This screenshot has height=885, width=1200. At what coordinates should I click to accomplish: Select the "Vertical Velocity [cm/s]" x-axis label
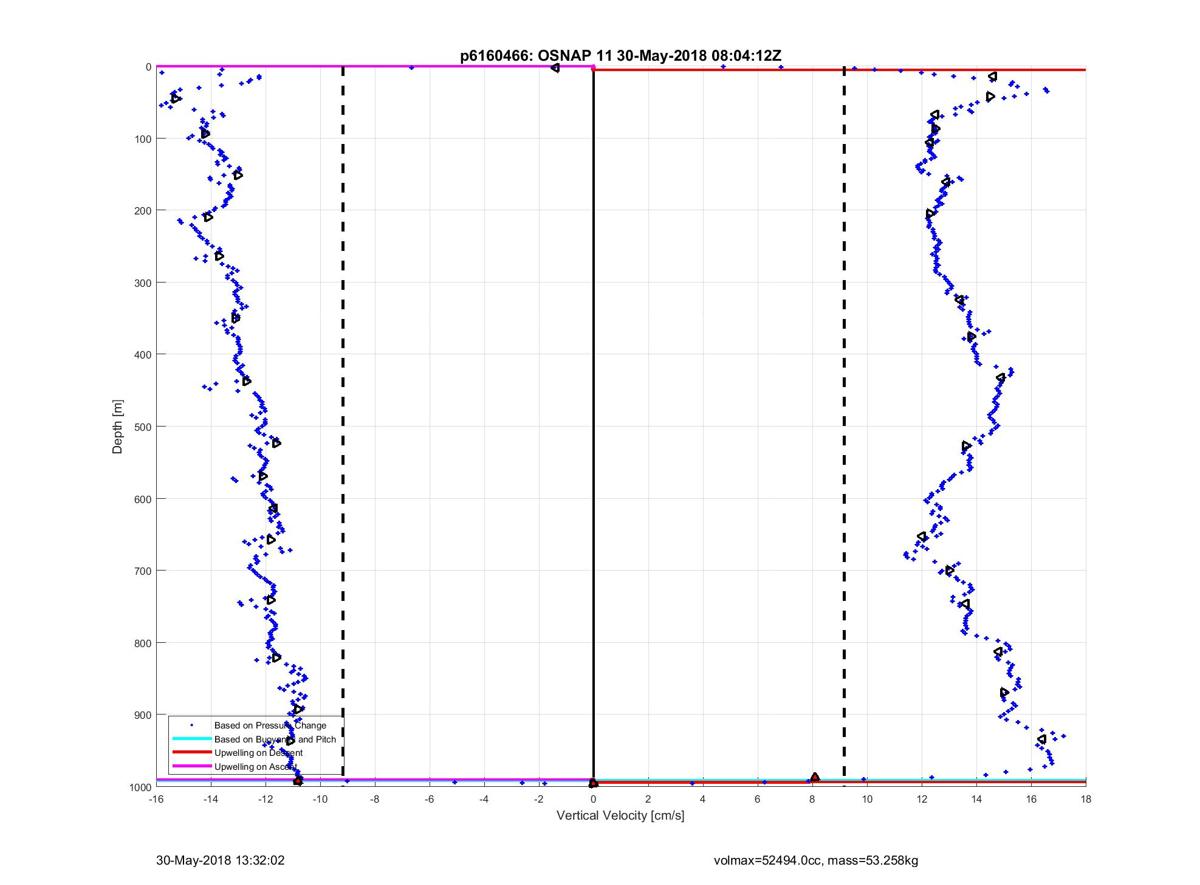point(620,815)
